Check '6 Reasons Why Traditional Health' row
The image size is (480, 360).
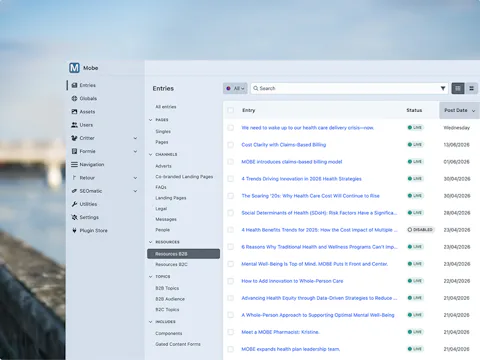230,247
